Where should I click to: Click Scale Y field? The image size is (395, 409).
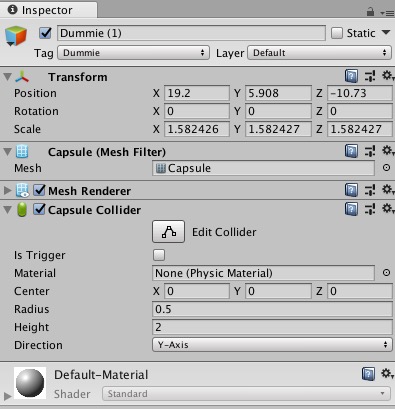[x=278, y=129]
